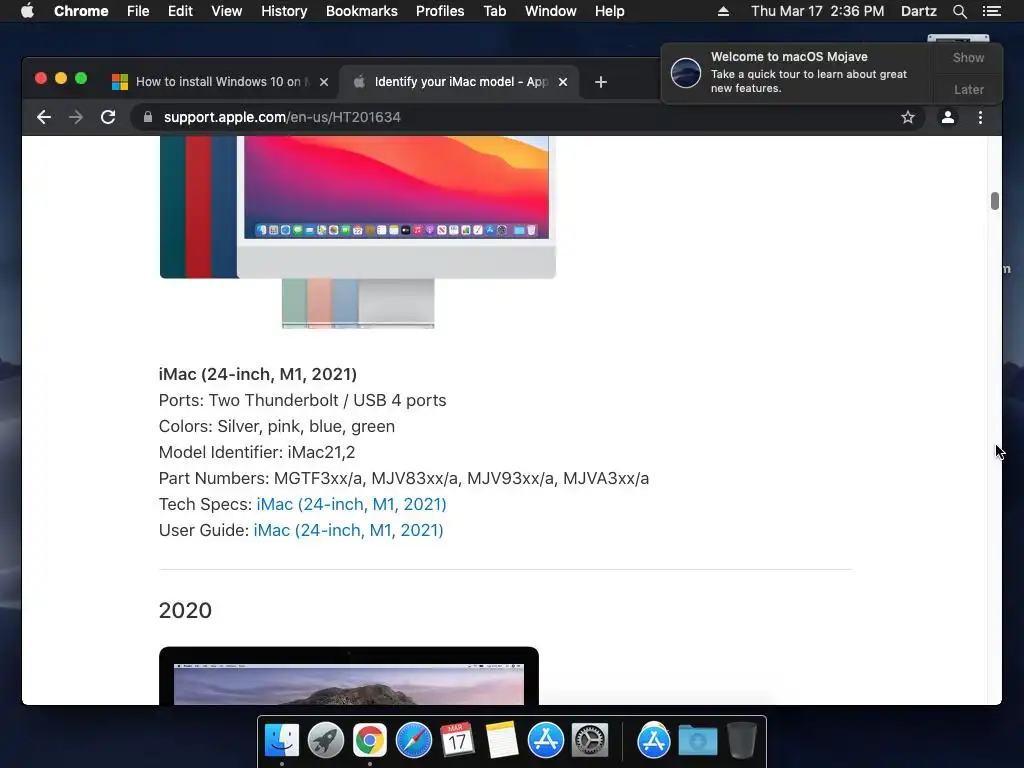
Task: Open Chrome's three-dot options menu
Action: (x=980, y=118)
